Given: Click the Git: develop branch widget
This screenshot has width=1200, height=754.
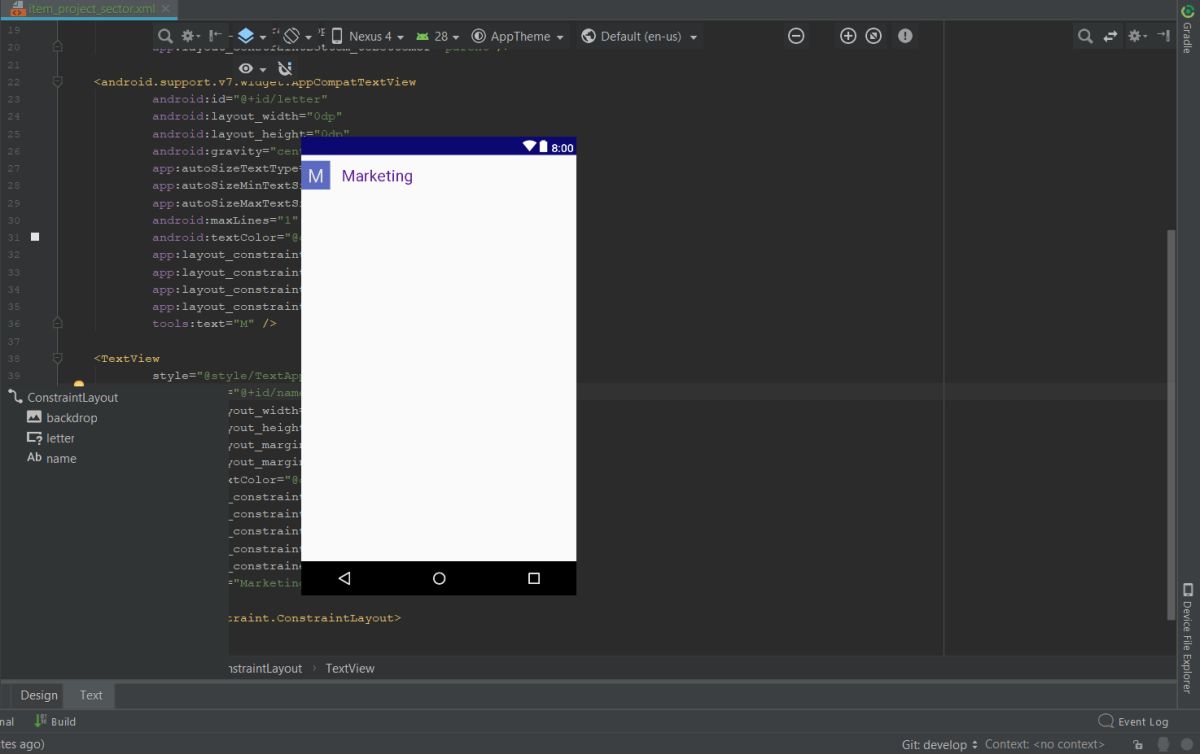Looking at the screenshot, I should click(940, 744).
